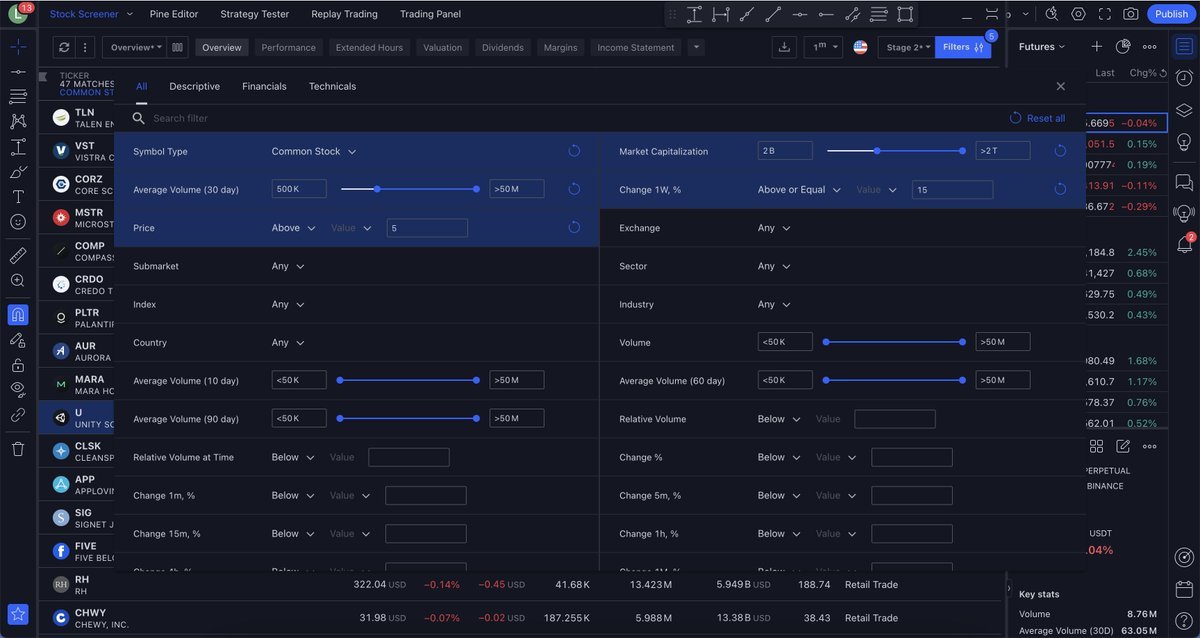Open the Symbol Type Common Stock dropdown
1200x638 pixels.
(314, 152)
